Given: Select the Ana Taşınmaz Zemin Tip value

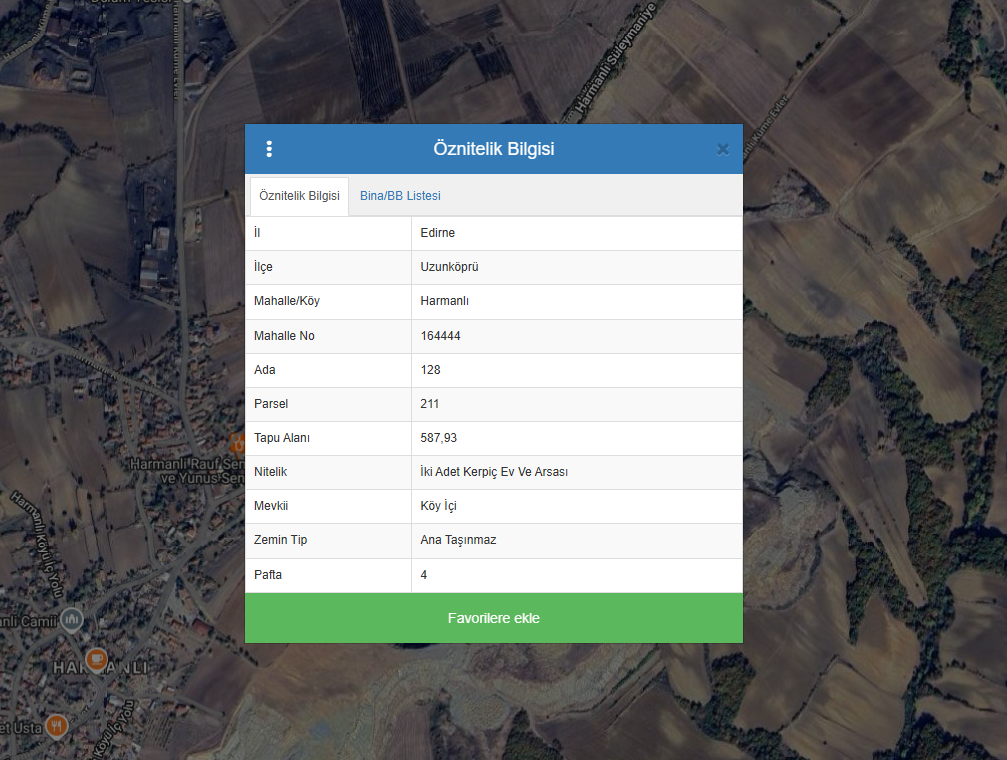Looking at the screenshot, I should (x=458, y=540).
